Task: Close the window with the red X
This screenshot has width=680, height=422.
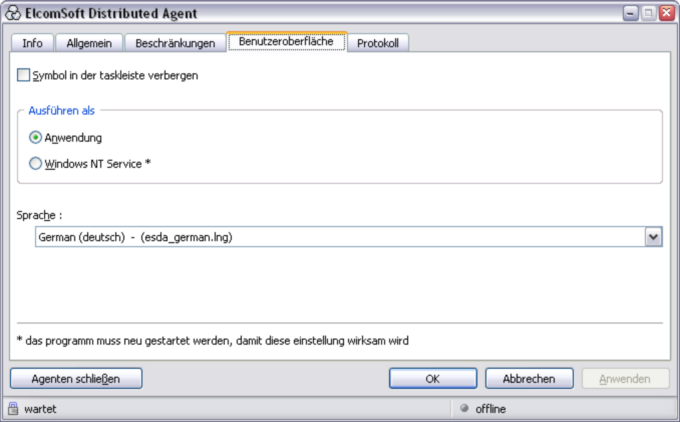Action: 667,13
